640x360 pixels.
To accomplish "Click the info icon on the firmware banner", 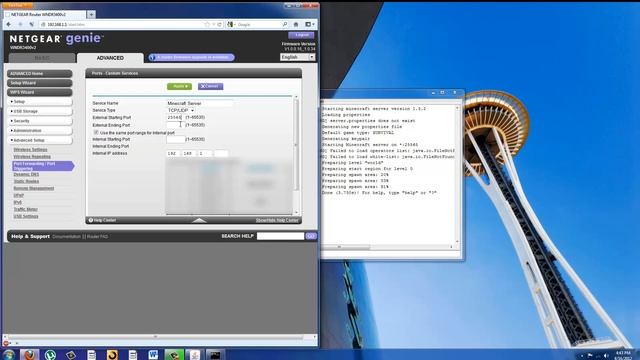I will (x=153, y=58).
